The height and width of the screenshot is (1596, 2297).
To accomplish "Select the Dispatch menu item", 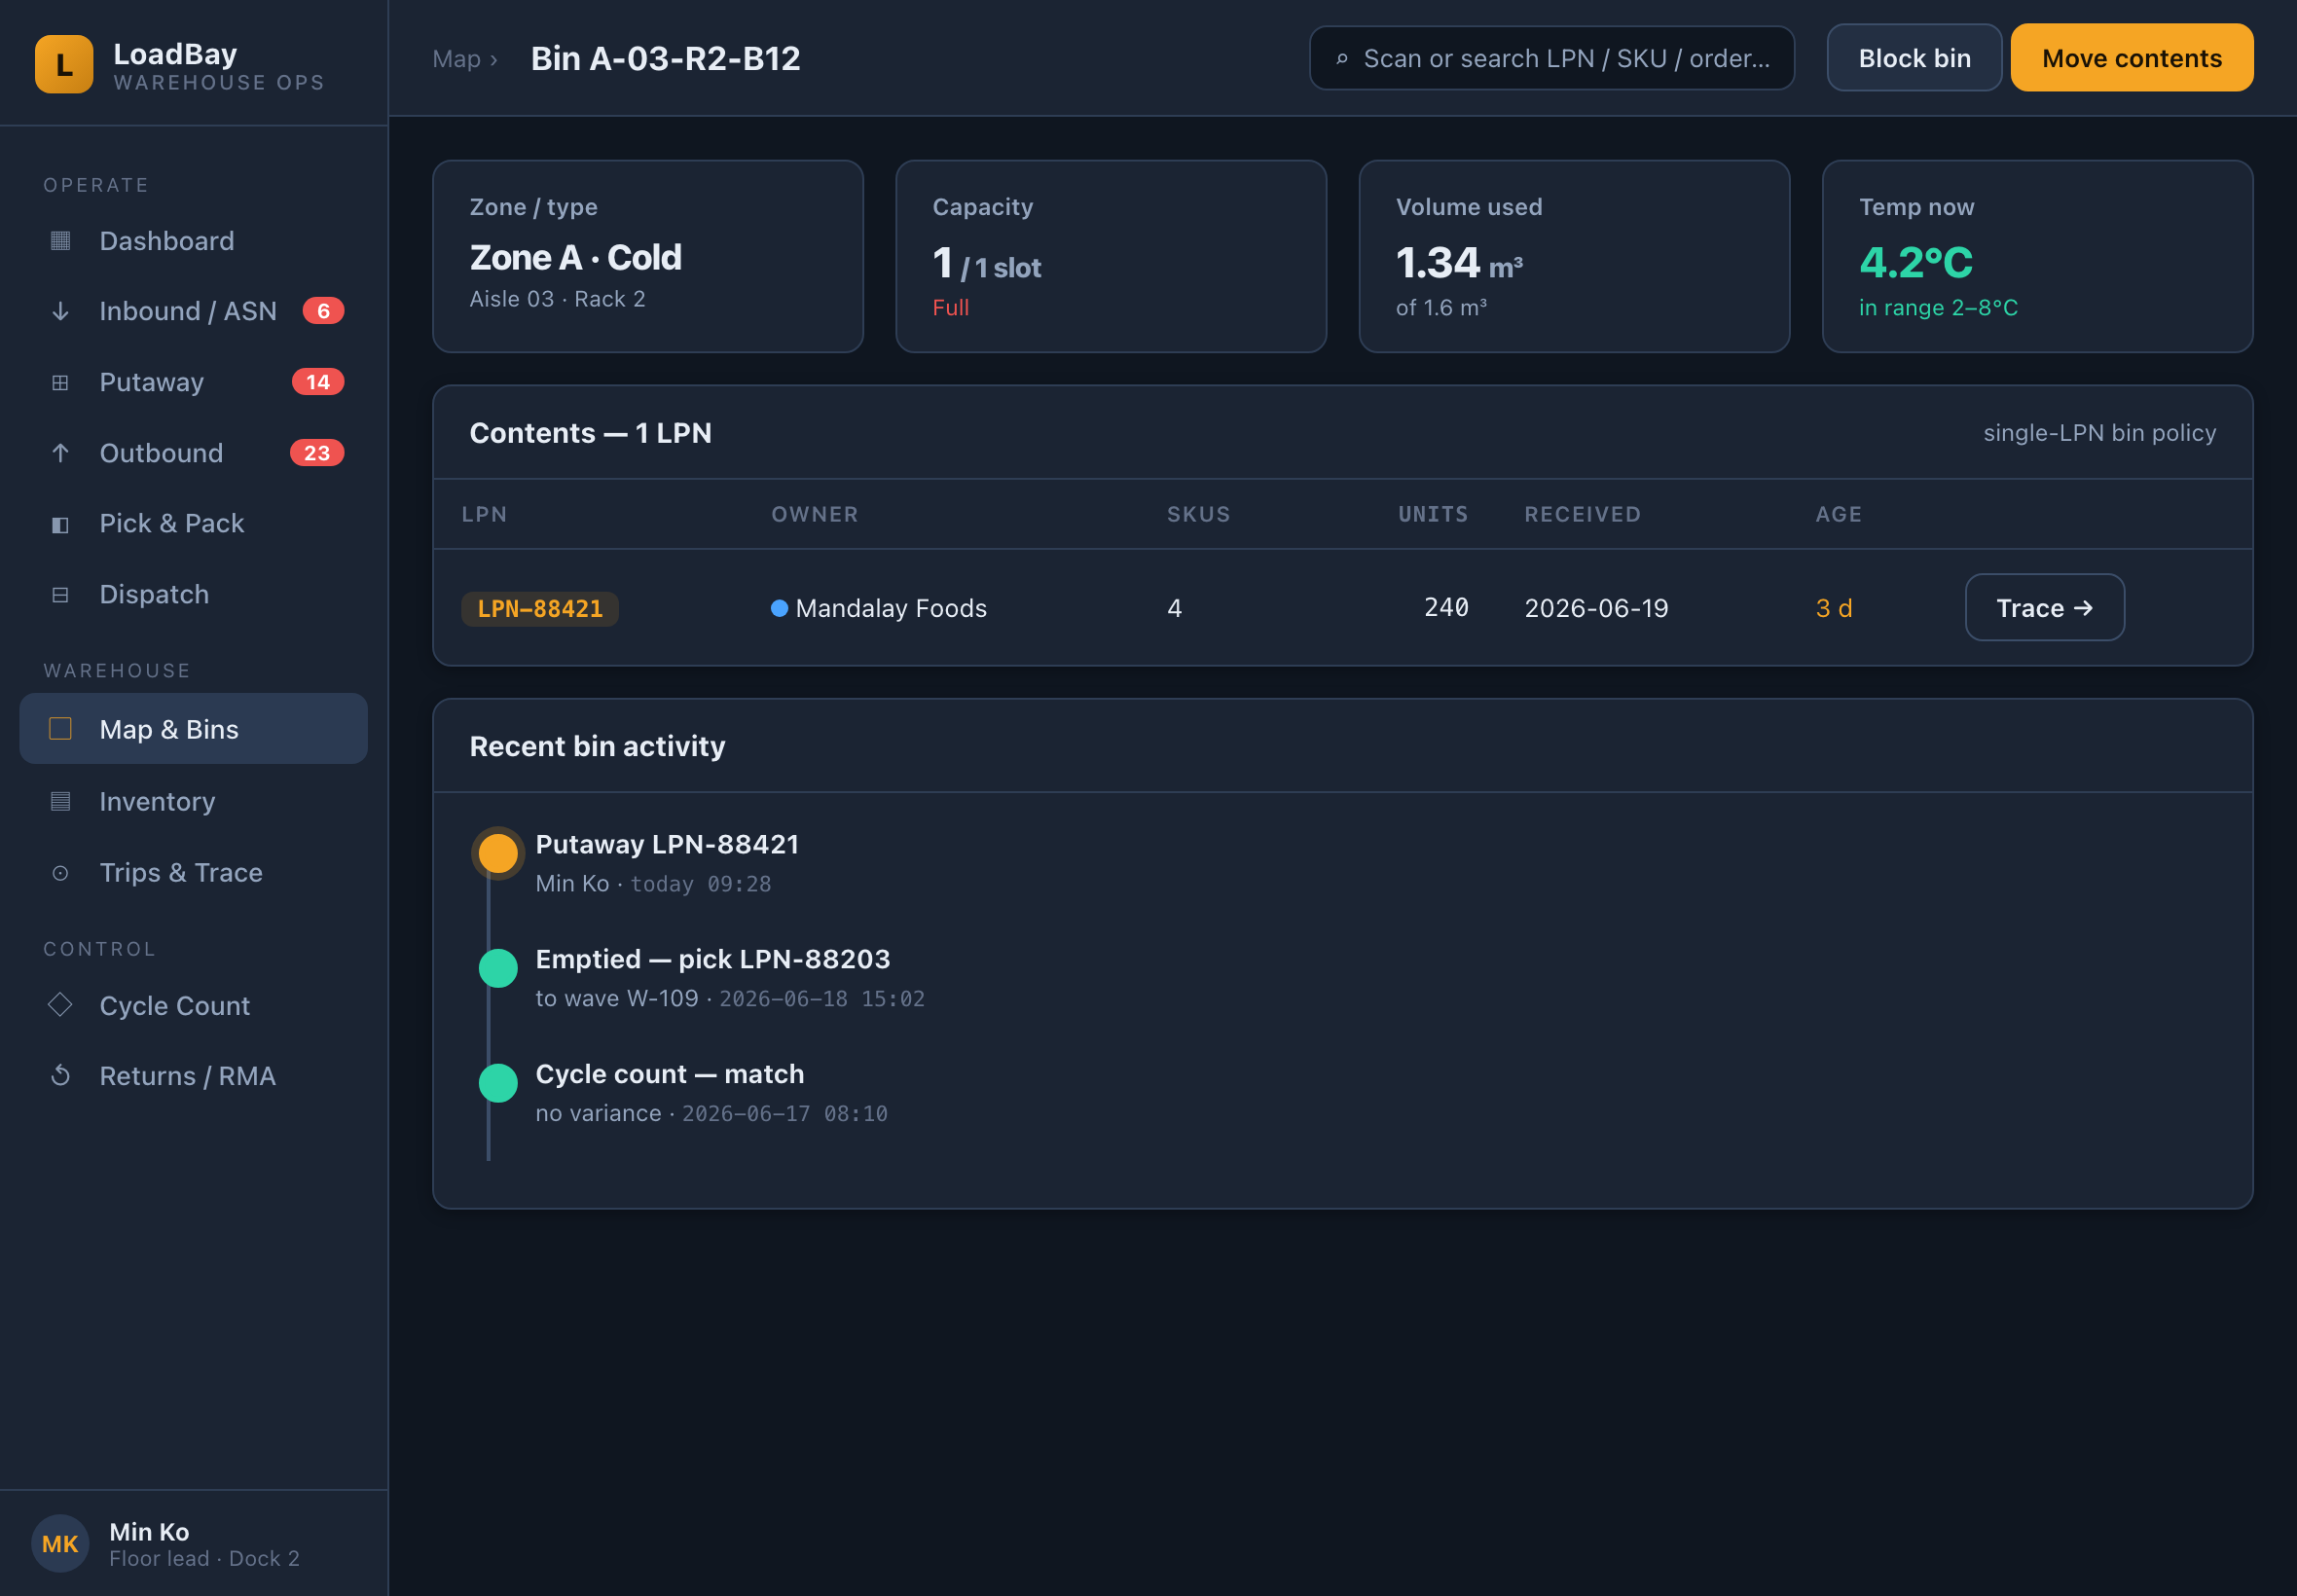I will [x=194, y=595].
